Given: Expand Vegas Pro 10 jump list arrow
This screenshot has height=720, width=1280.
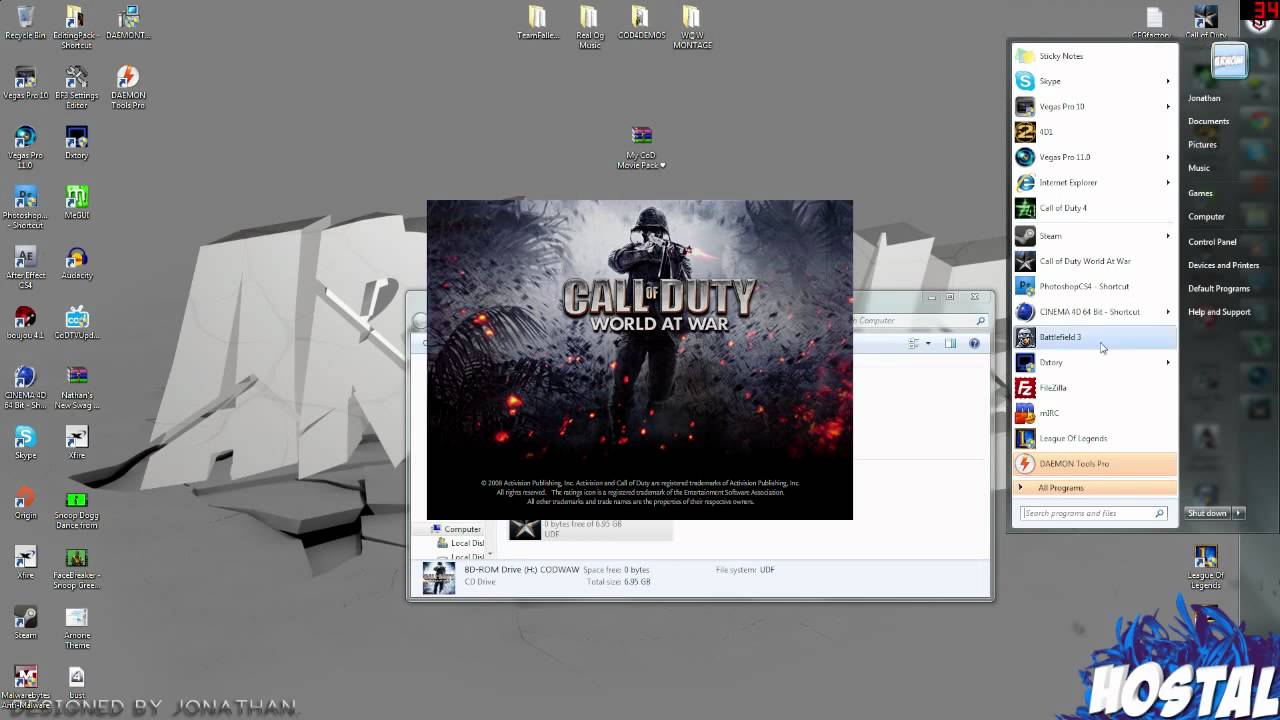Looking at the screenshot, I should 1167,106.
